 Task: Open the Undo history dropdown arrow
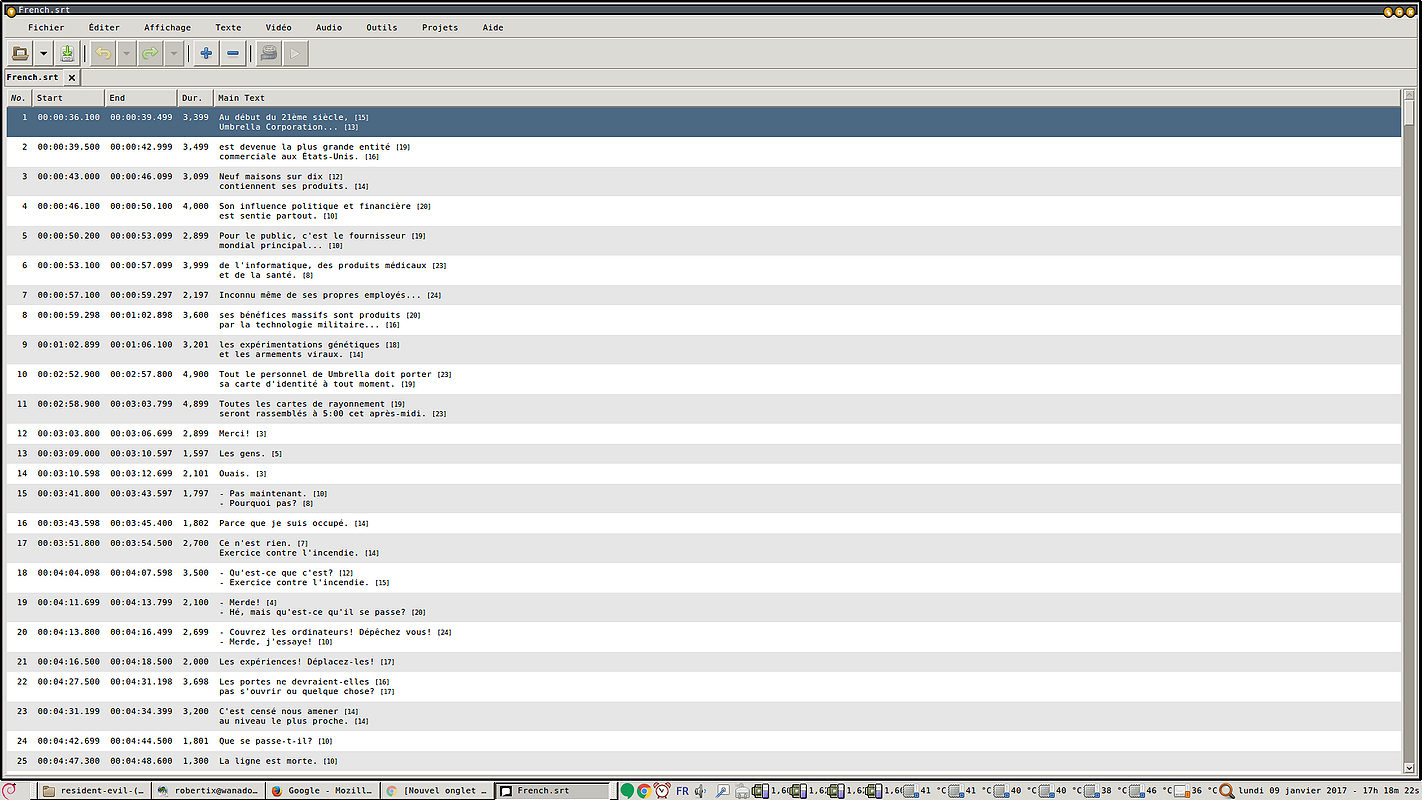[x=126, y=54]
